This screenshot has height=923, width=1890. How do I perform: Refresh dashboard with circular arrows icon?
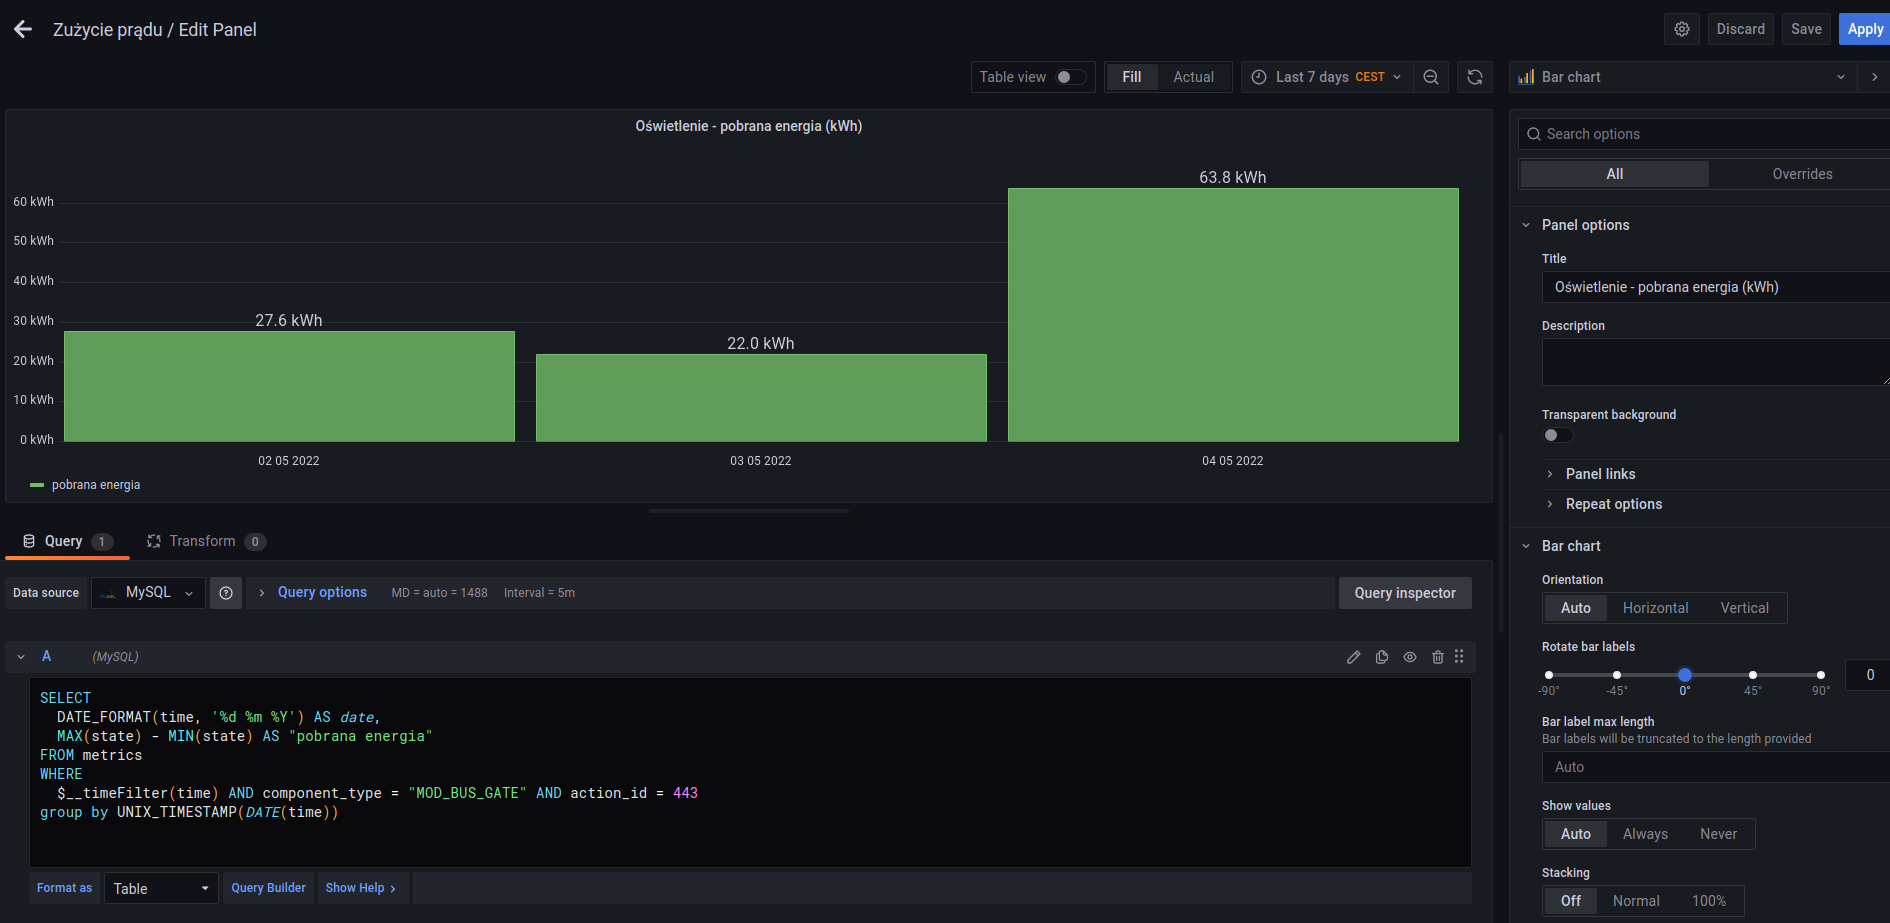pos(1475,77)
